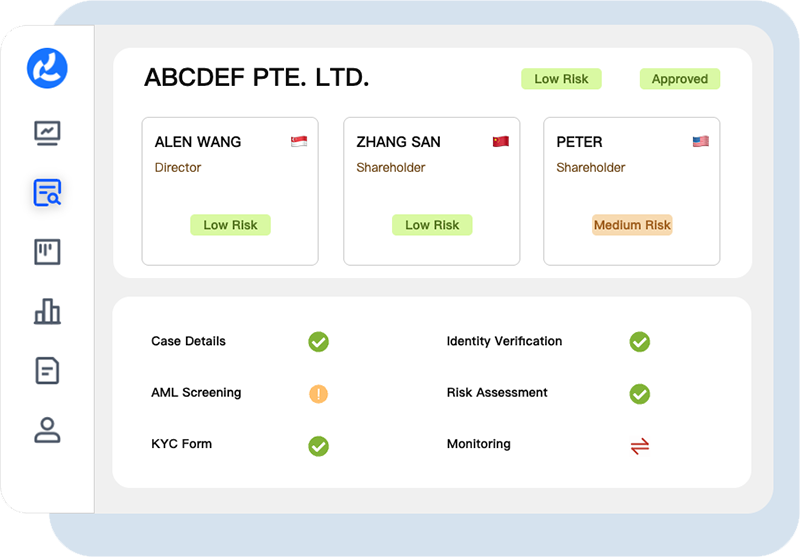800x557 pixels.
Task: Select the ALEN WANG name
Action: pos(197,142)
